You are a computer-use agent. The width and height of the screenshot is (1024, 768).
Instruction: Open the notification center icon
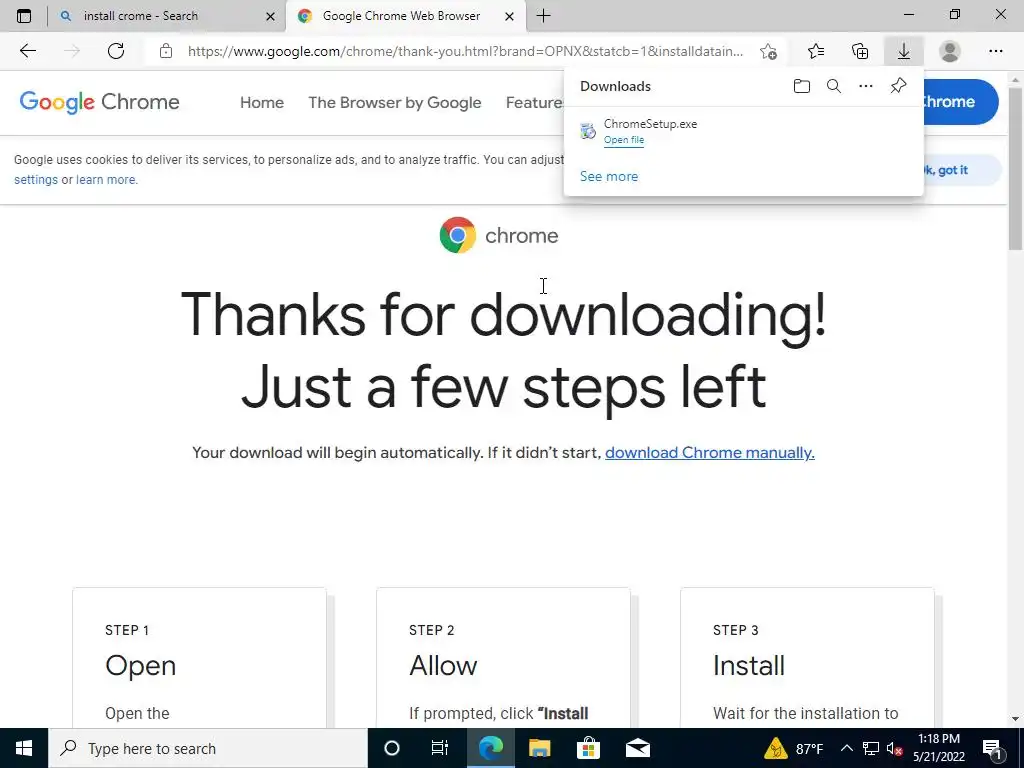click(992, 748)
